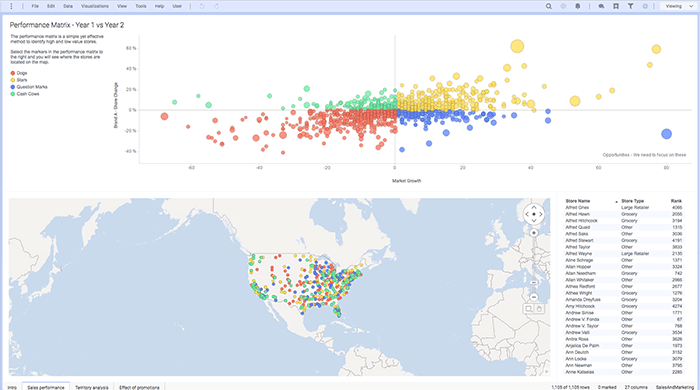Screen dimensions: 700x390
Task: Zoom in on the map with the plus button
Action: pyautogui.click(x=533, y=233)
